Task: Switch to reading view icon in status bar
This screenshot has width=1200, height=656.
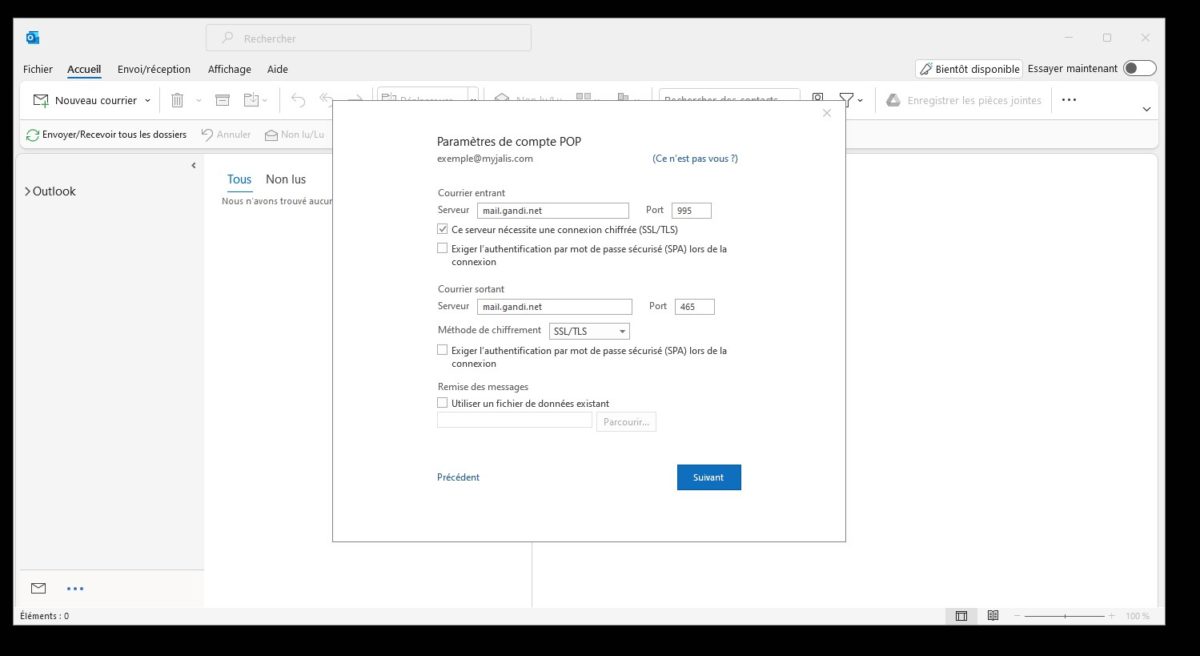Action: coord(993,616)
